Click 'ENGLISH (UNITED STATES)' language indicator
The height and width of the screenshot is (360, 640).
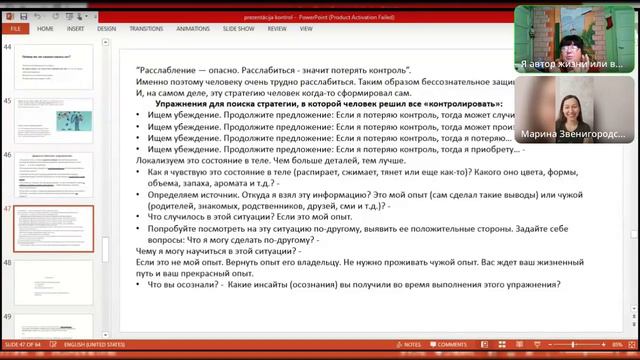pyautogui.click(x=94, y=344)
